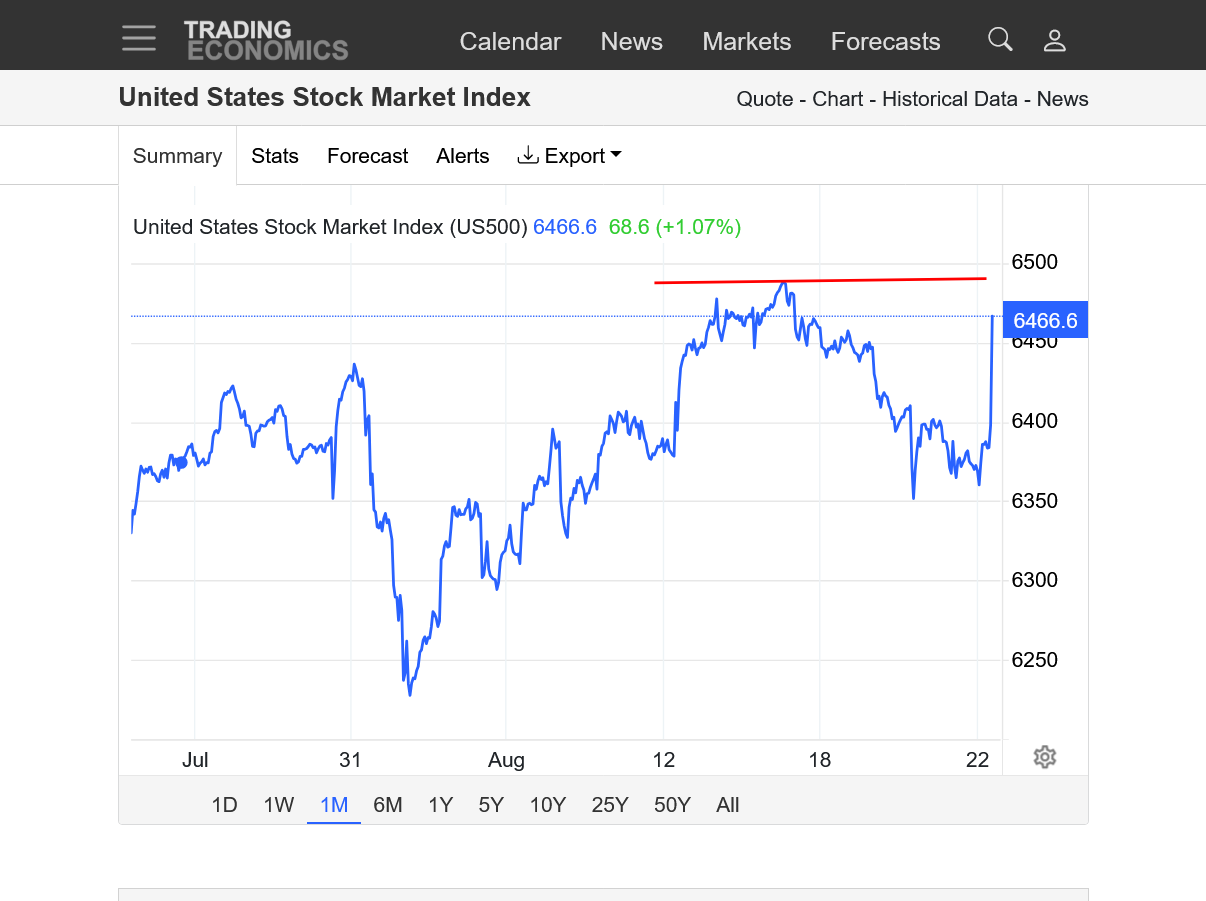1206x901 pixels.
Task: Click the Trading Economics logo
Action: tap(266, 41)
